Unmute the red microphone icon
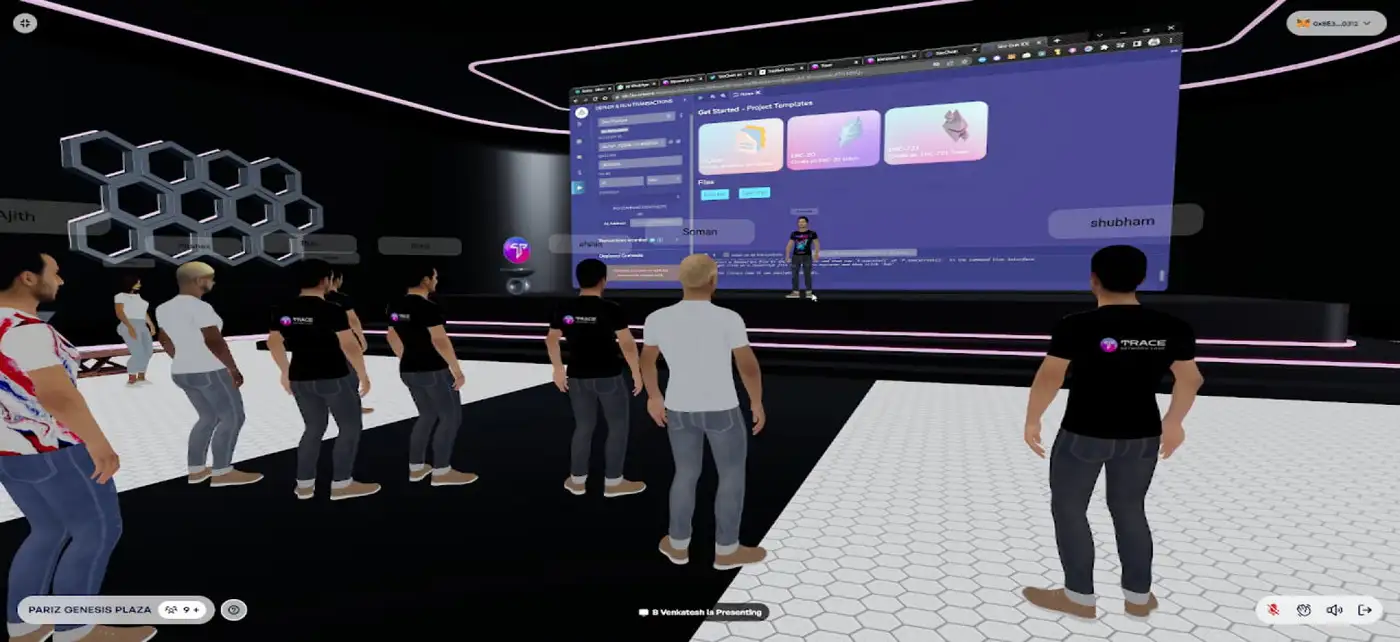 click(1274, 609)
